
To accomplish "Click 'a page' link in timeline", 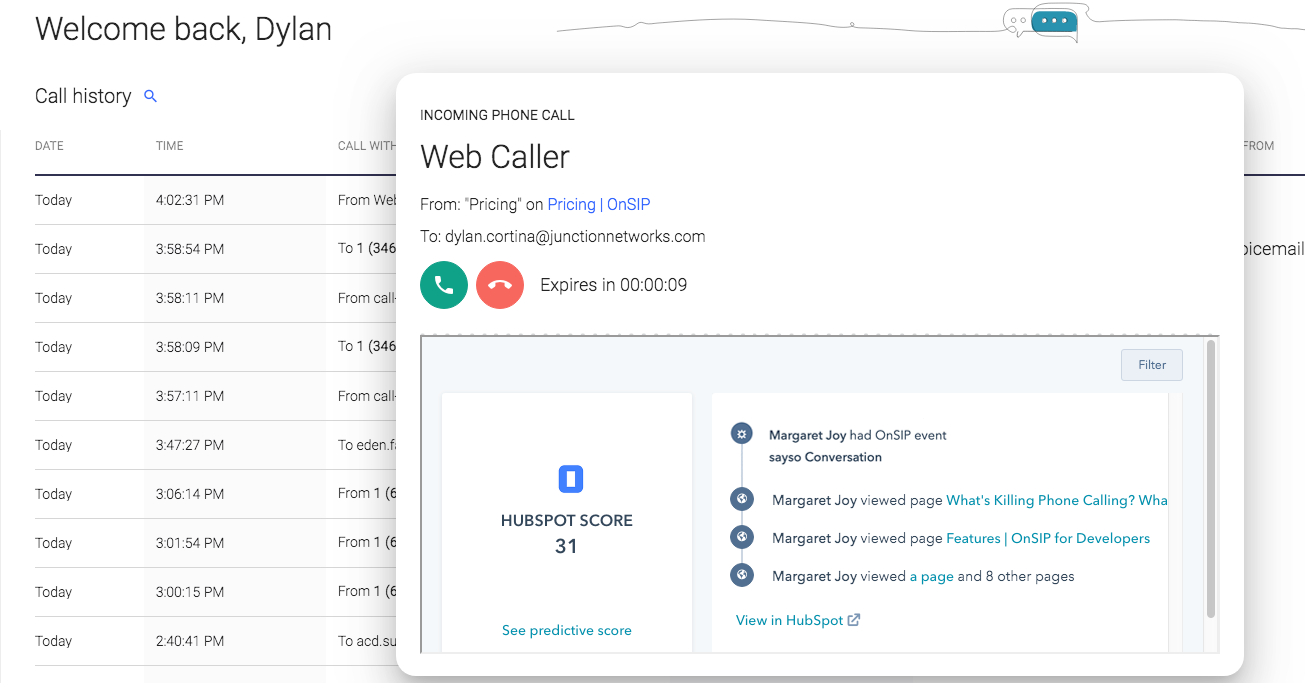I will tap(931, 576).
